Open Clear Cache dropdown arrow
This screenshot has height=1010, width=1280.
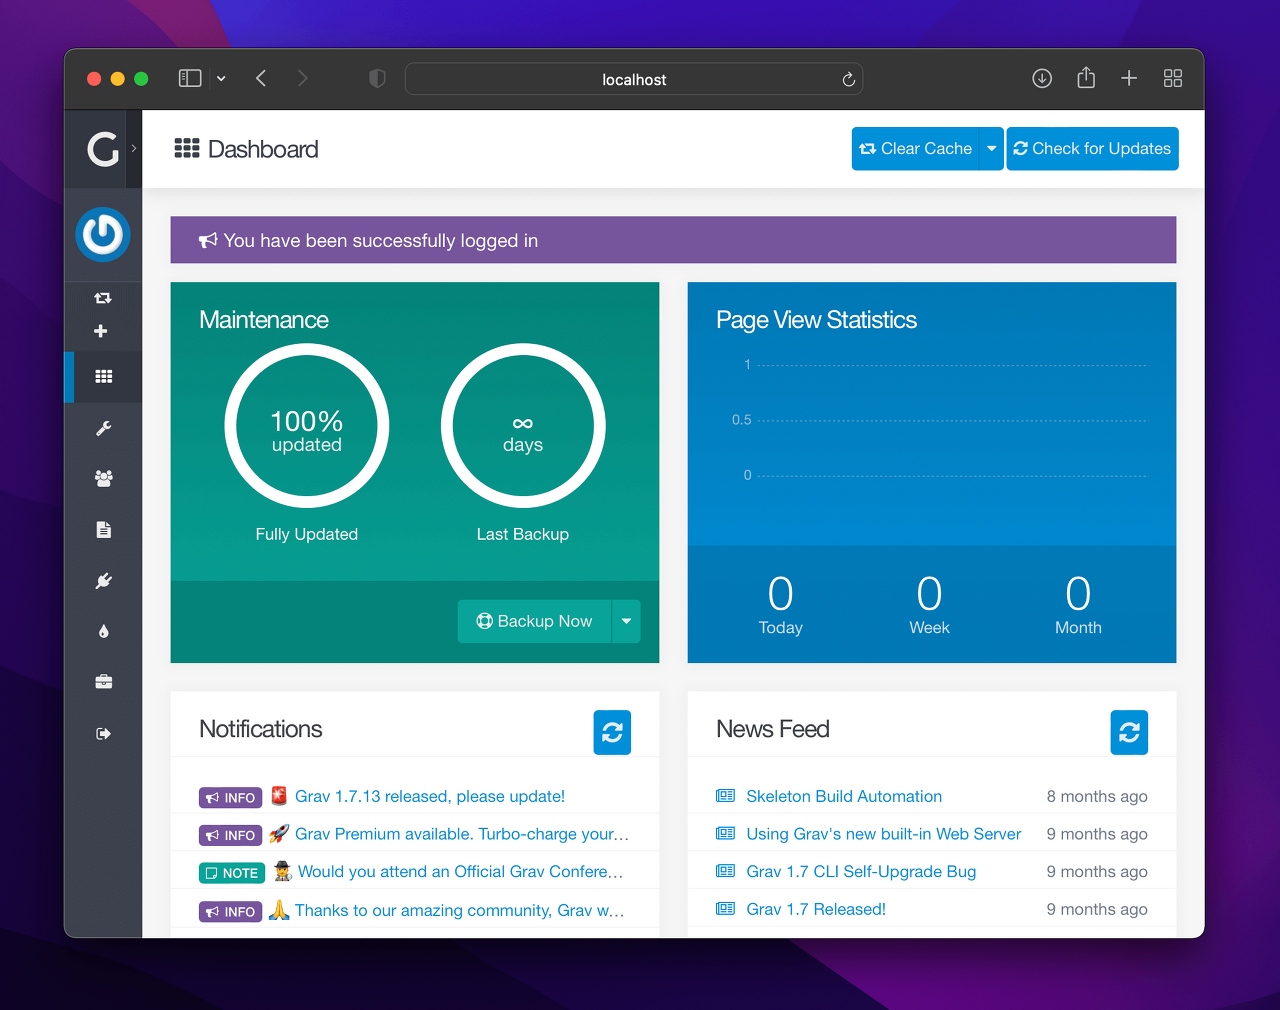click(991, 149)
